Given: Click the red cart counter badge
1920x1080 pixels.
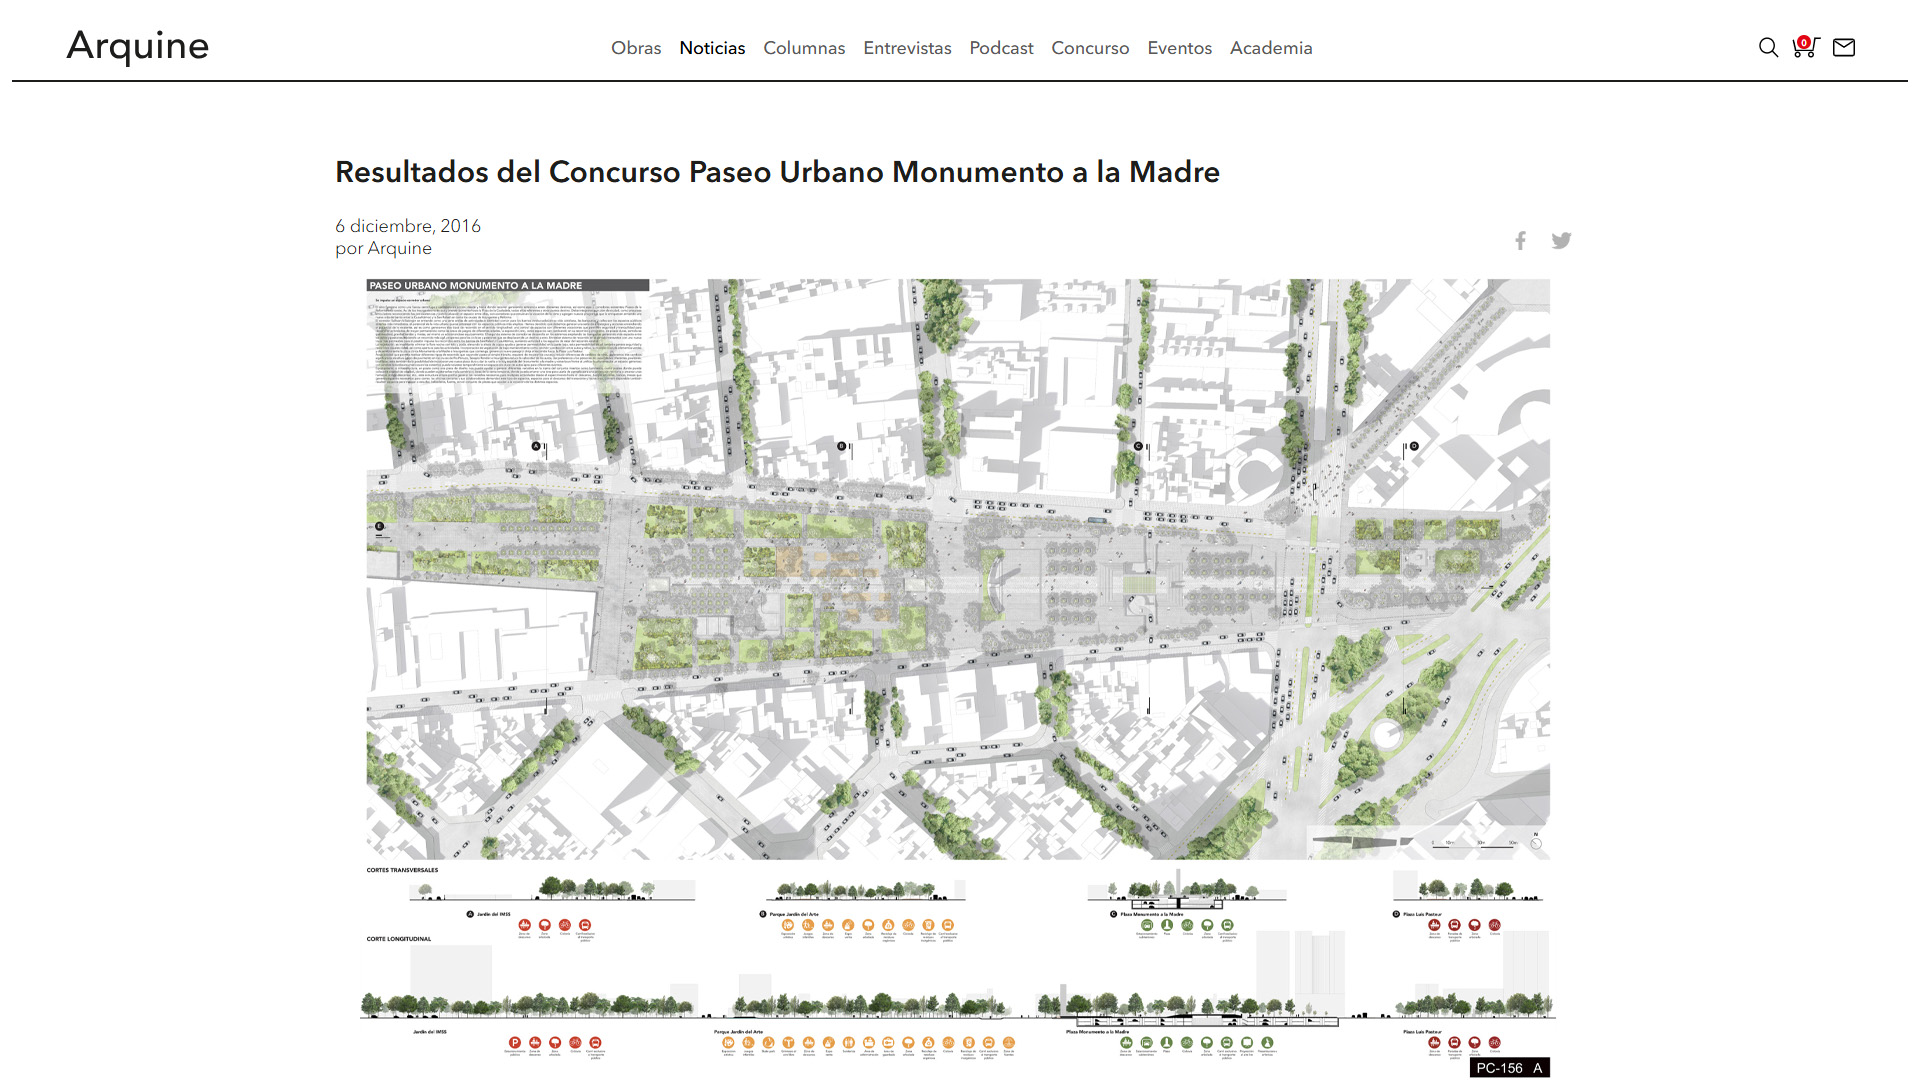Looking at the screenshot, I should point(1804,42).
